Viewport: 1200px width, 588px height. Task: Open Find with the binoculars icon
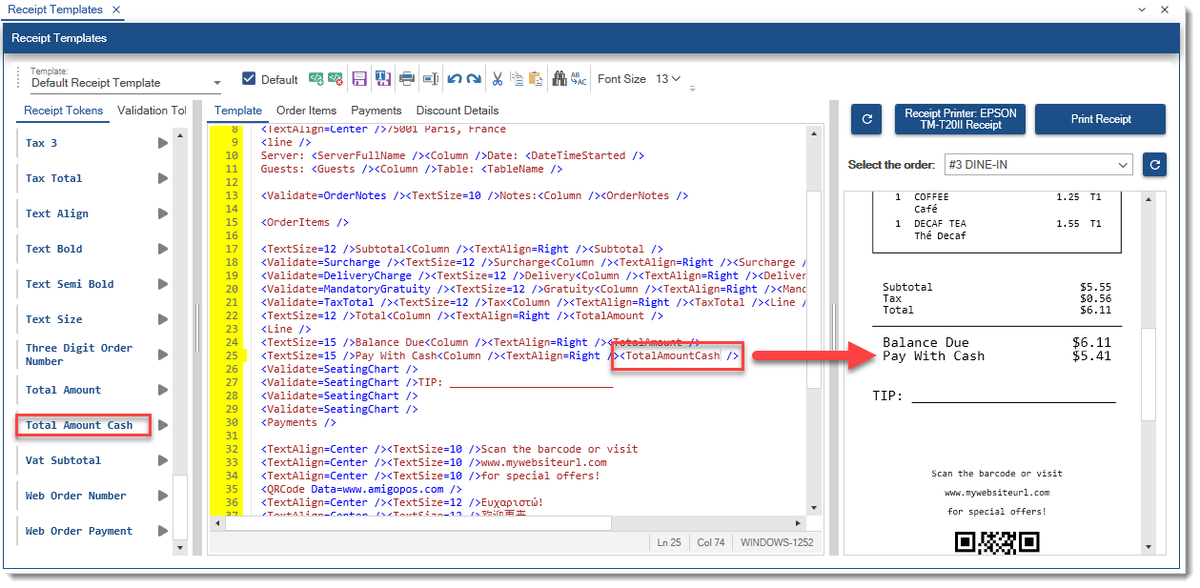(x=559, y=79)
